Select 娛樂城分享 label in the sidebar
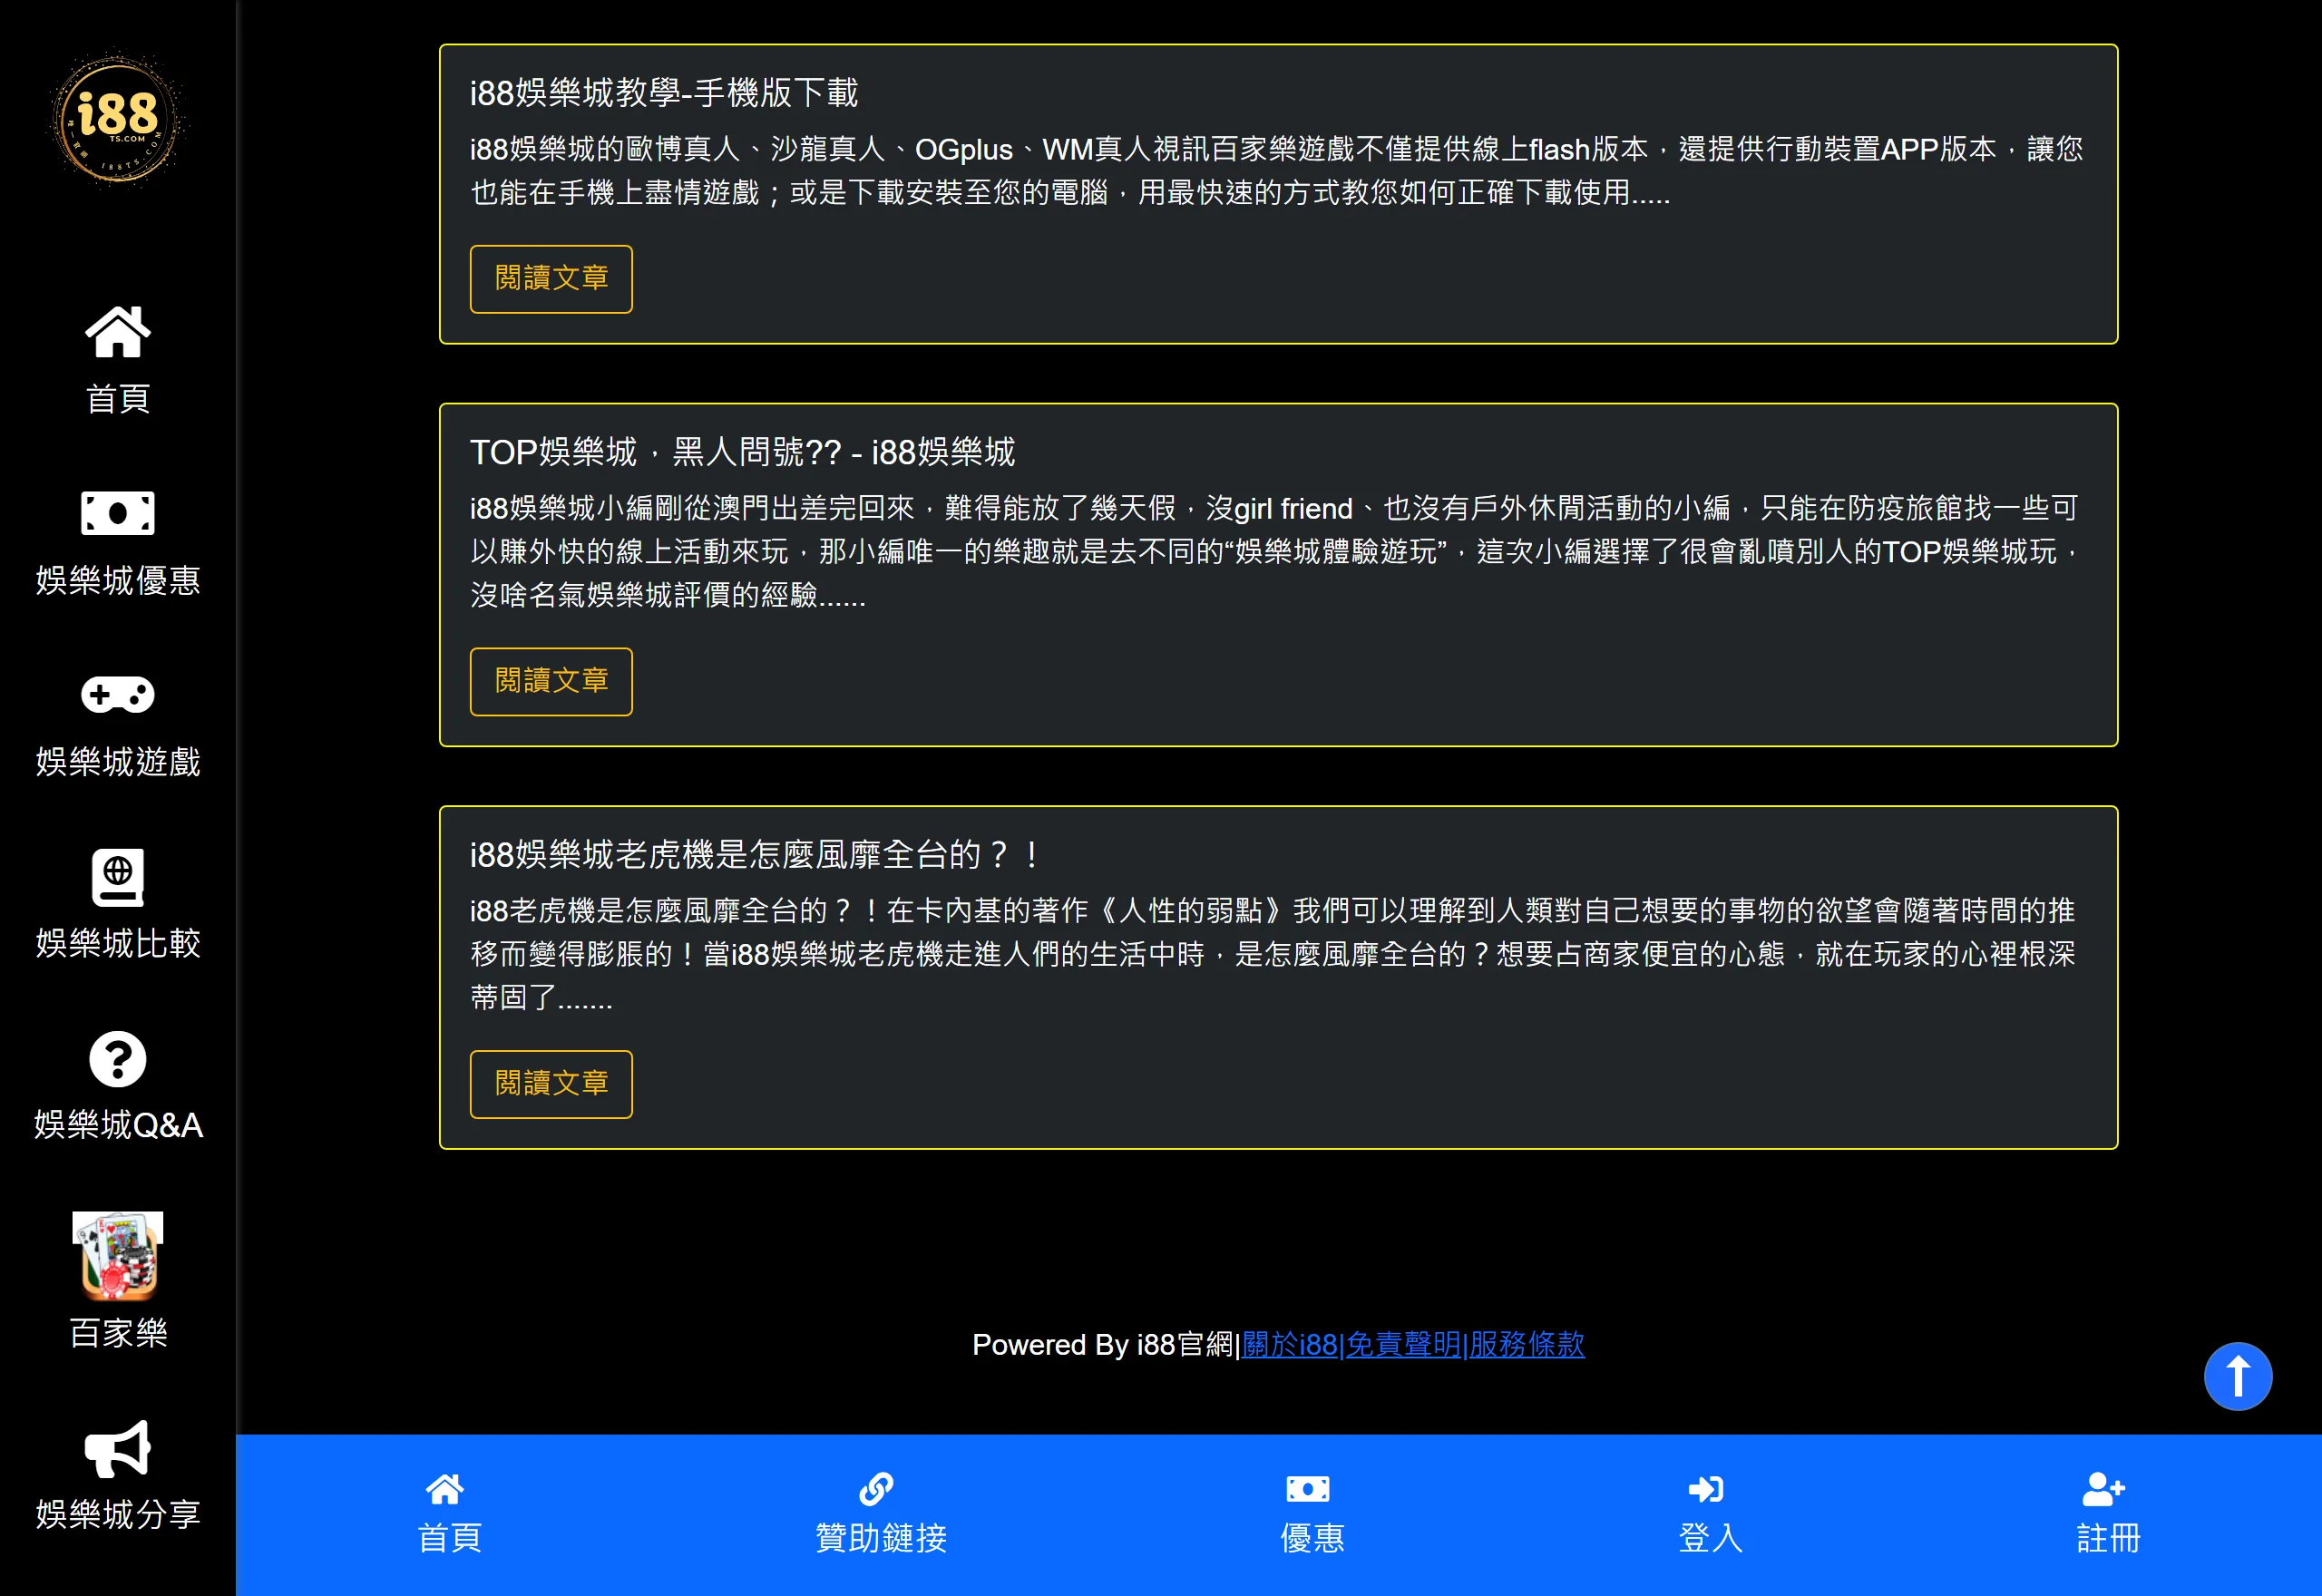2322x1596 pixels. (x=118, y=1514)
